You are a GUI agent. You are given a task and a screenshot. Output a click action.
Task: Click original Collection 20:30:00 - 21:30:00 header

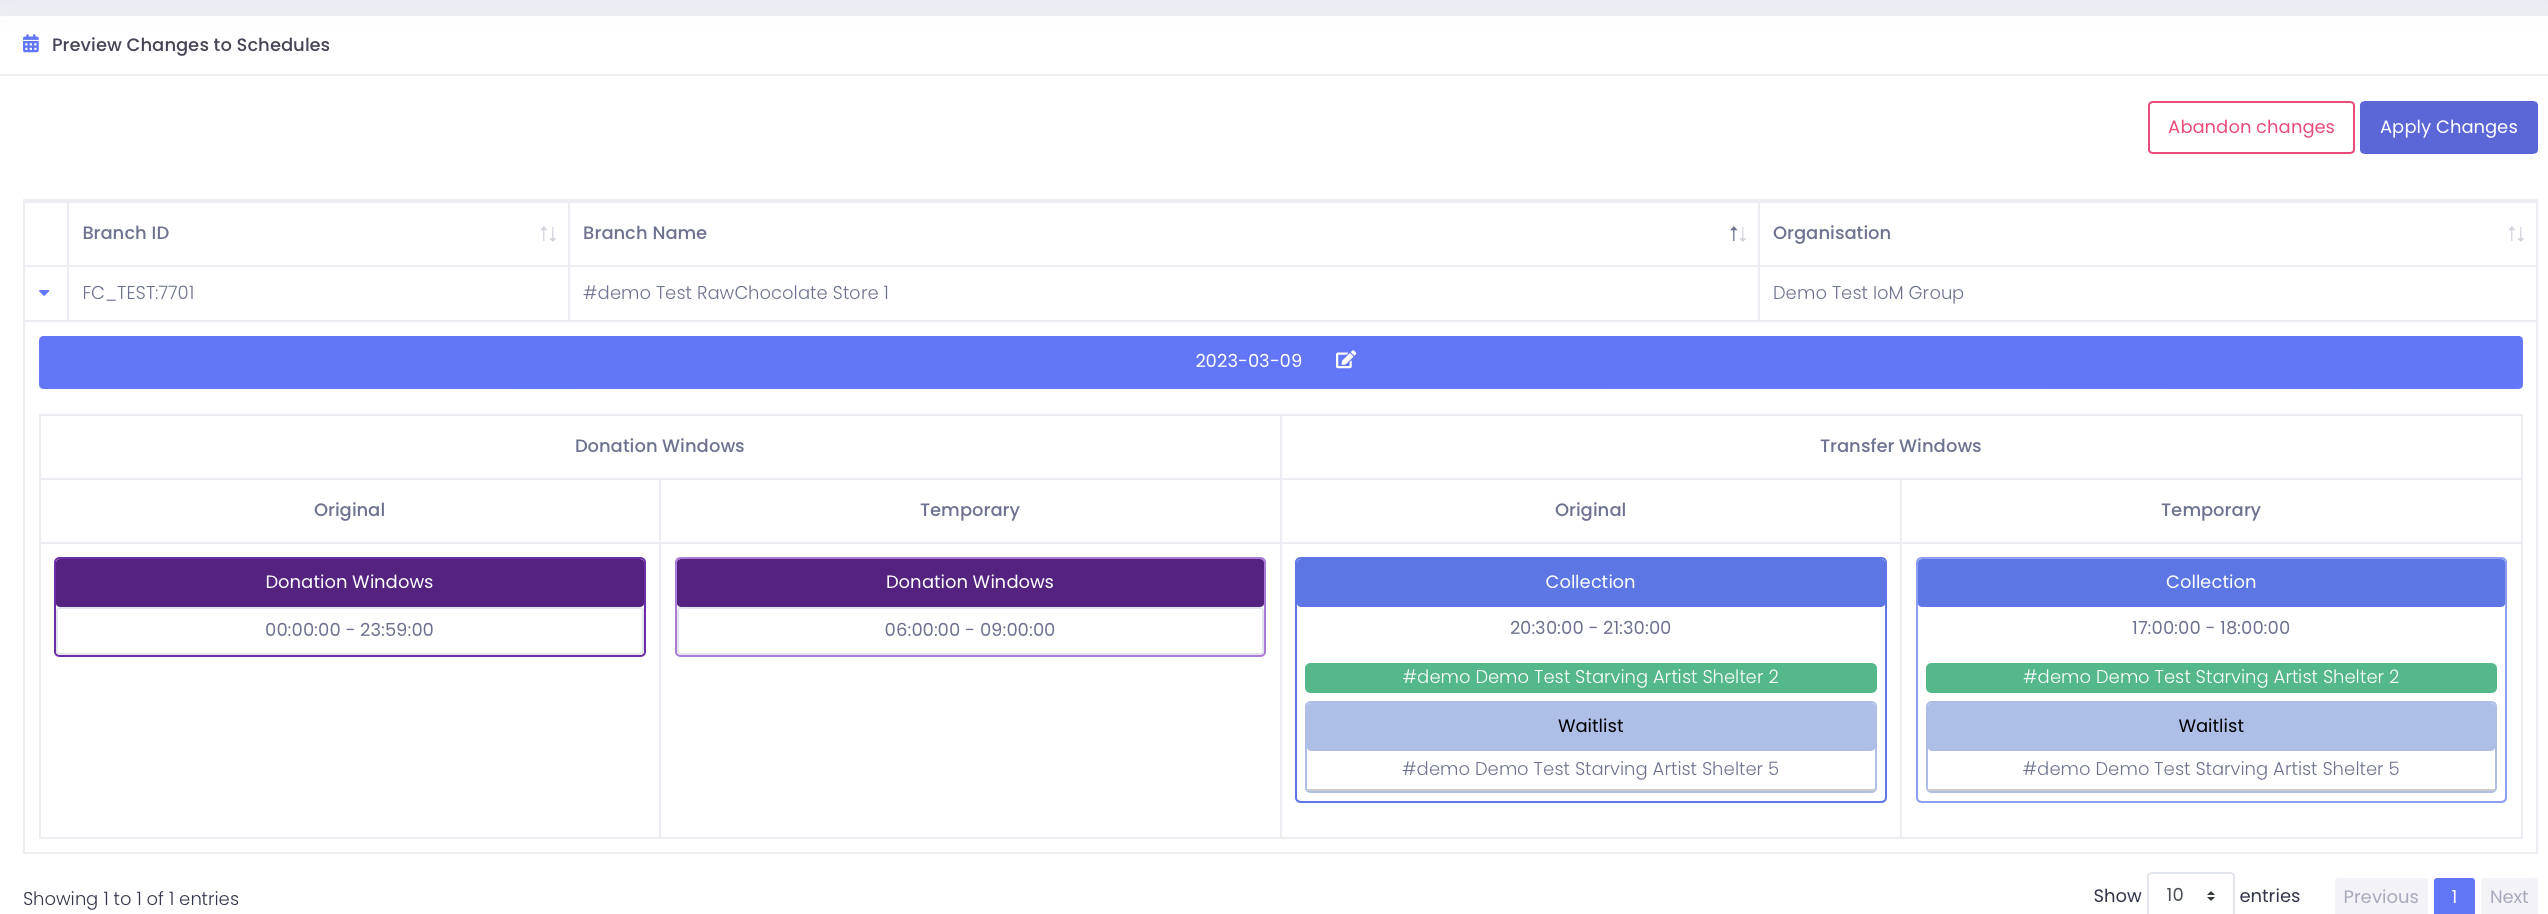pos(1589,582)
